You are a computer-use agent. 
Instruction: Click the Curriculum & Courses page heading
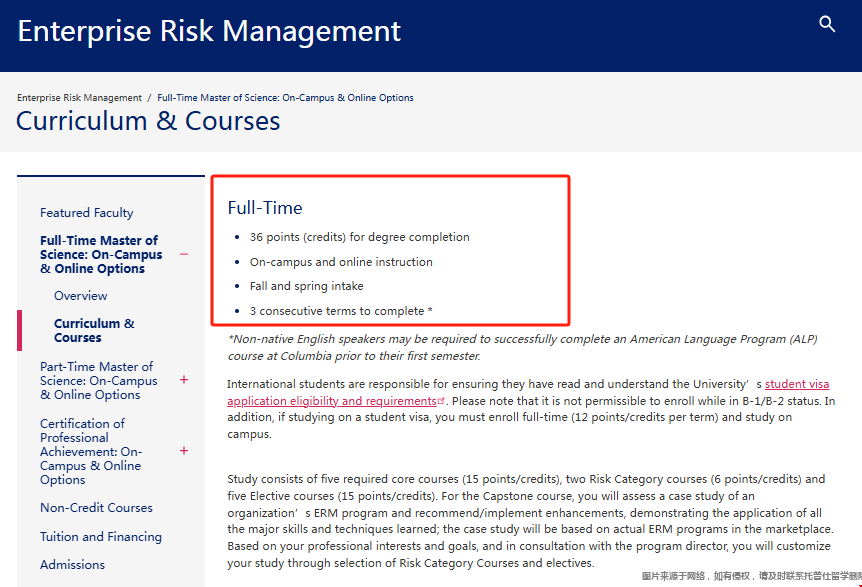(148, 122)
